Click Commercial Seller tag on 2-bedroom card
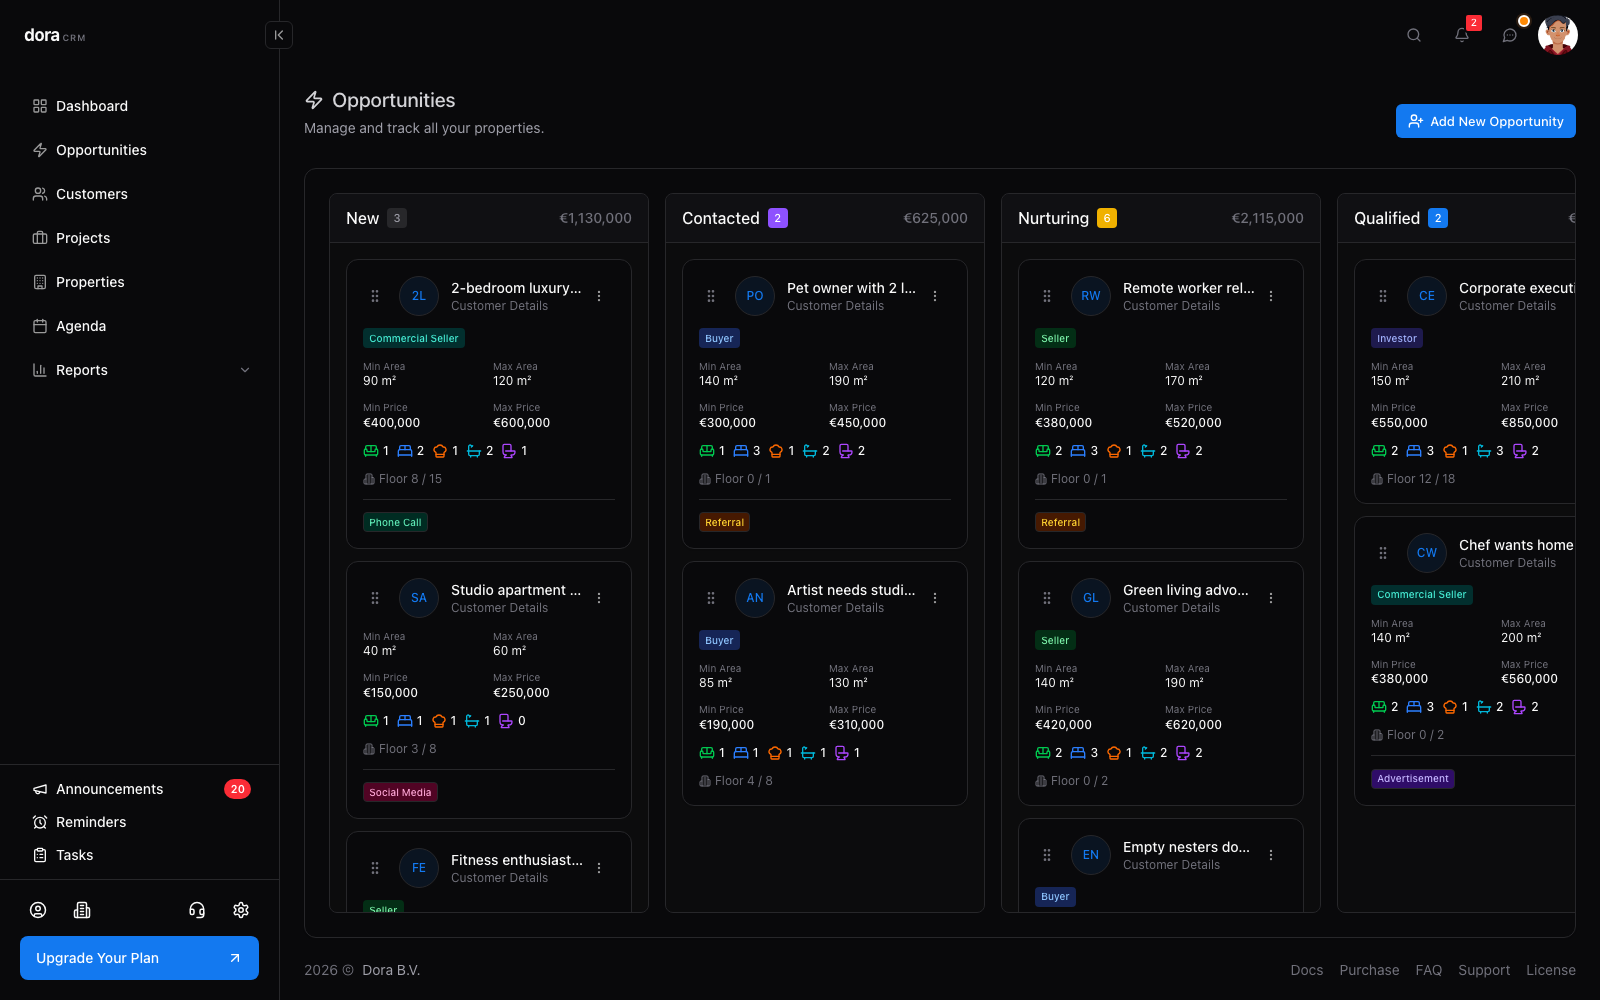The height and width of the screenshot is (1000, 1600). click(x=414, y=338)
